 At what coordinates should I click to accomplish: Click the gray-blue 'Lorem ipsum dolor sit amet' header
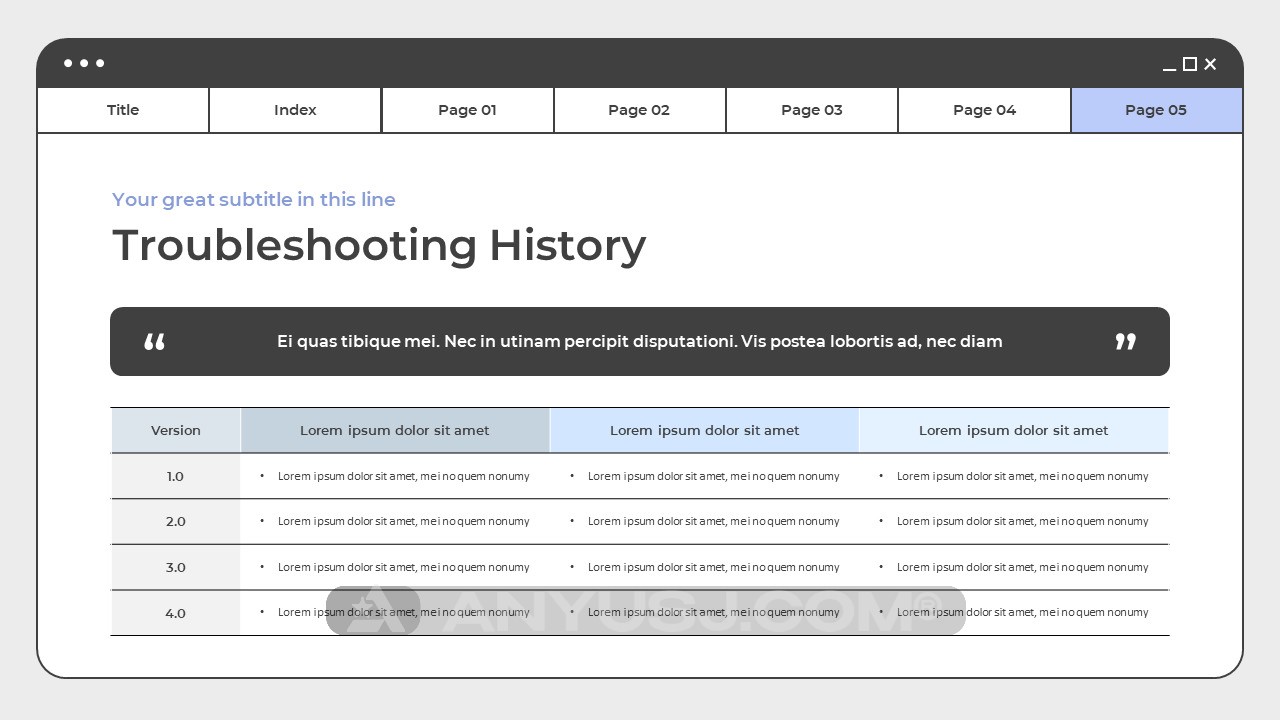[x=395, y=430]
